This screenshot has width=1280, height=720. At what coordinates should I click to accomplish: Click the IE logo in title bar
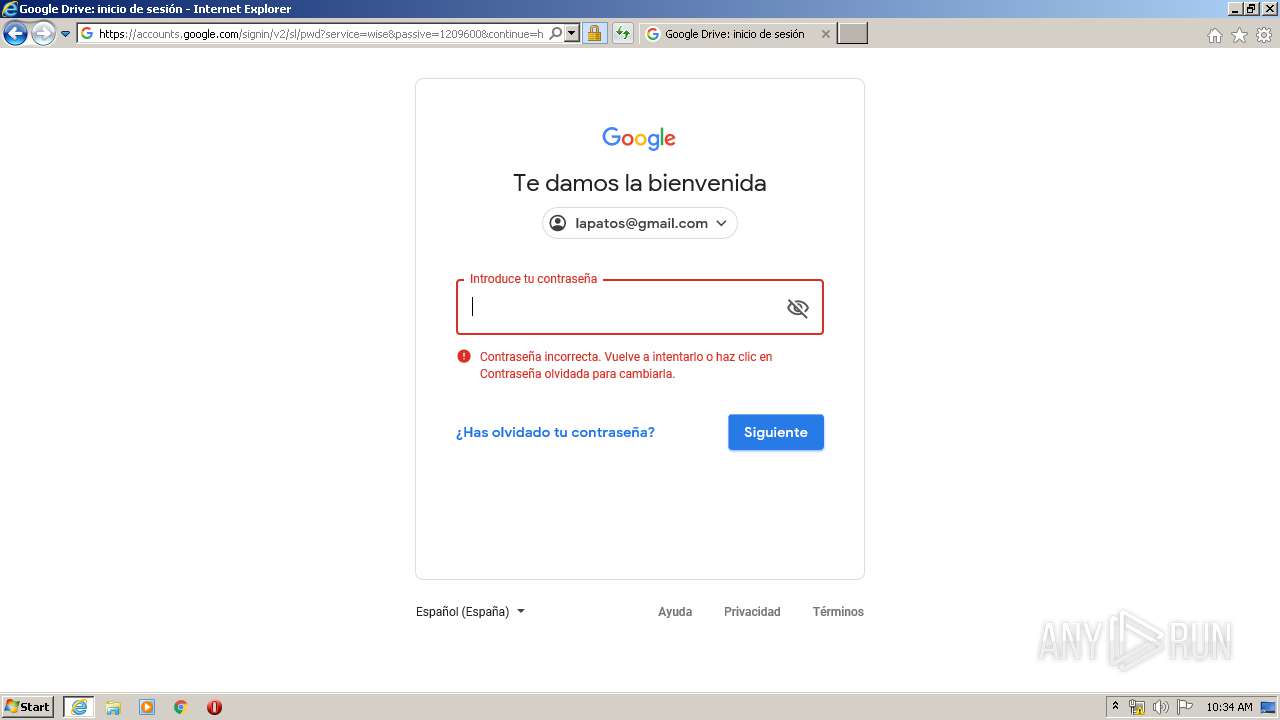point(10,9)
